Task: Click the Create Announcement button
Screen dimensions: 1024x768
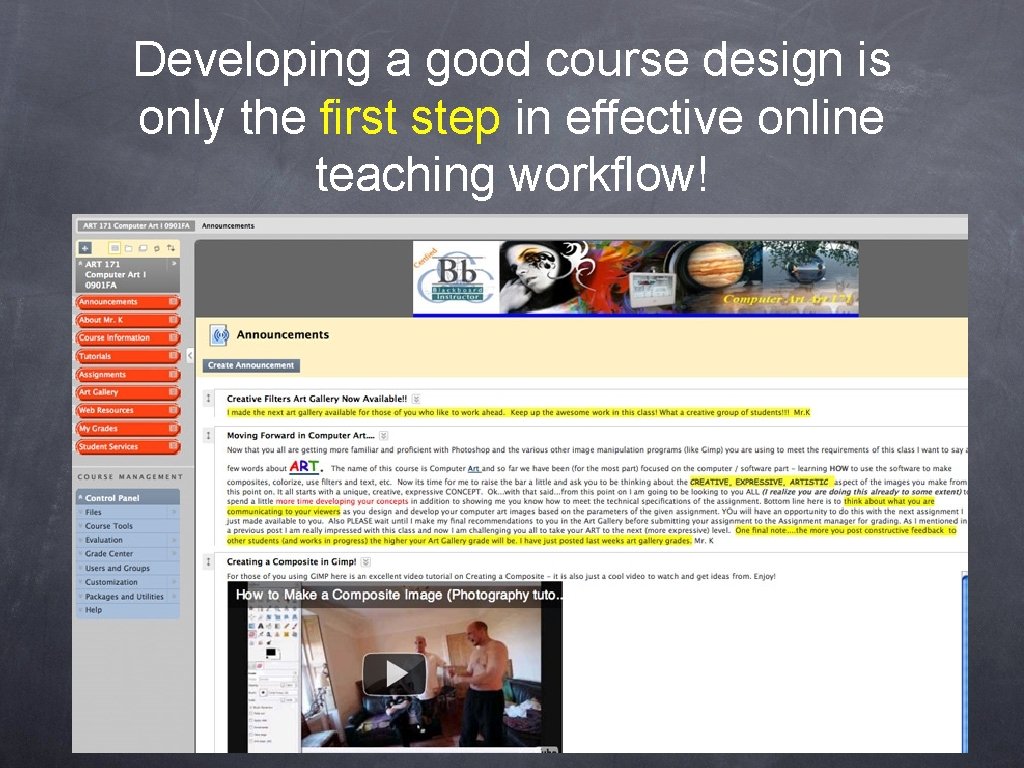Action: [x=250, y=365]
